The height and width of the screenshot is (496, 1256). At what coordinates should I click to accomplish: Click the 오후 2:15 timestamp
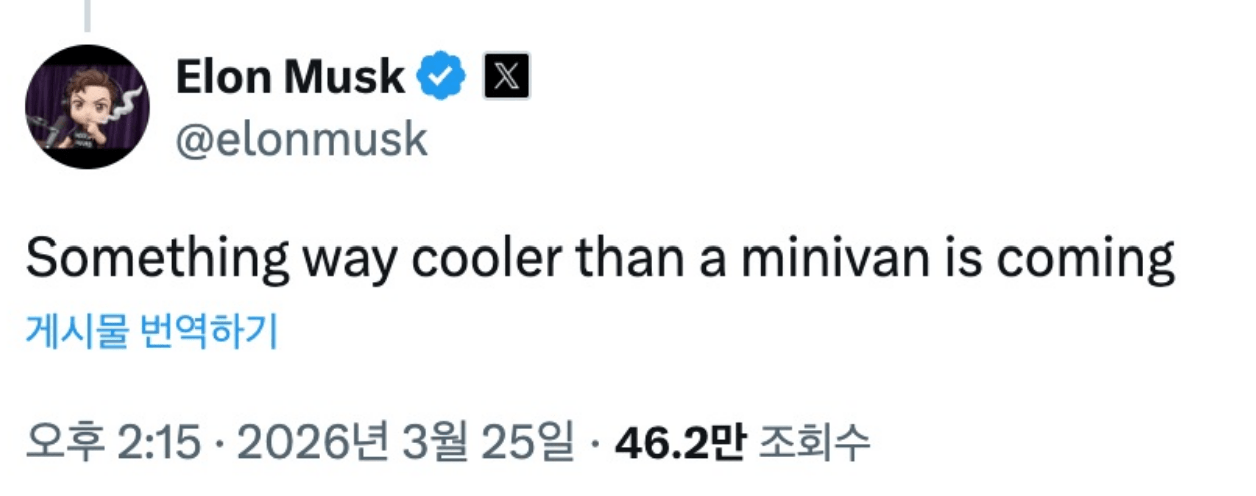click(112, 442)
